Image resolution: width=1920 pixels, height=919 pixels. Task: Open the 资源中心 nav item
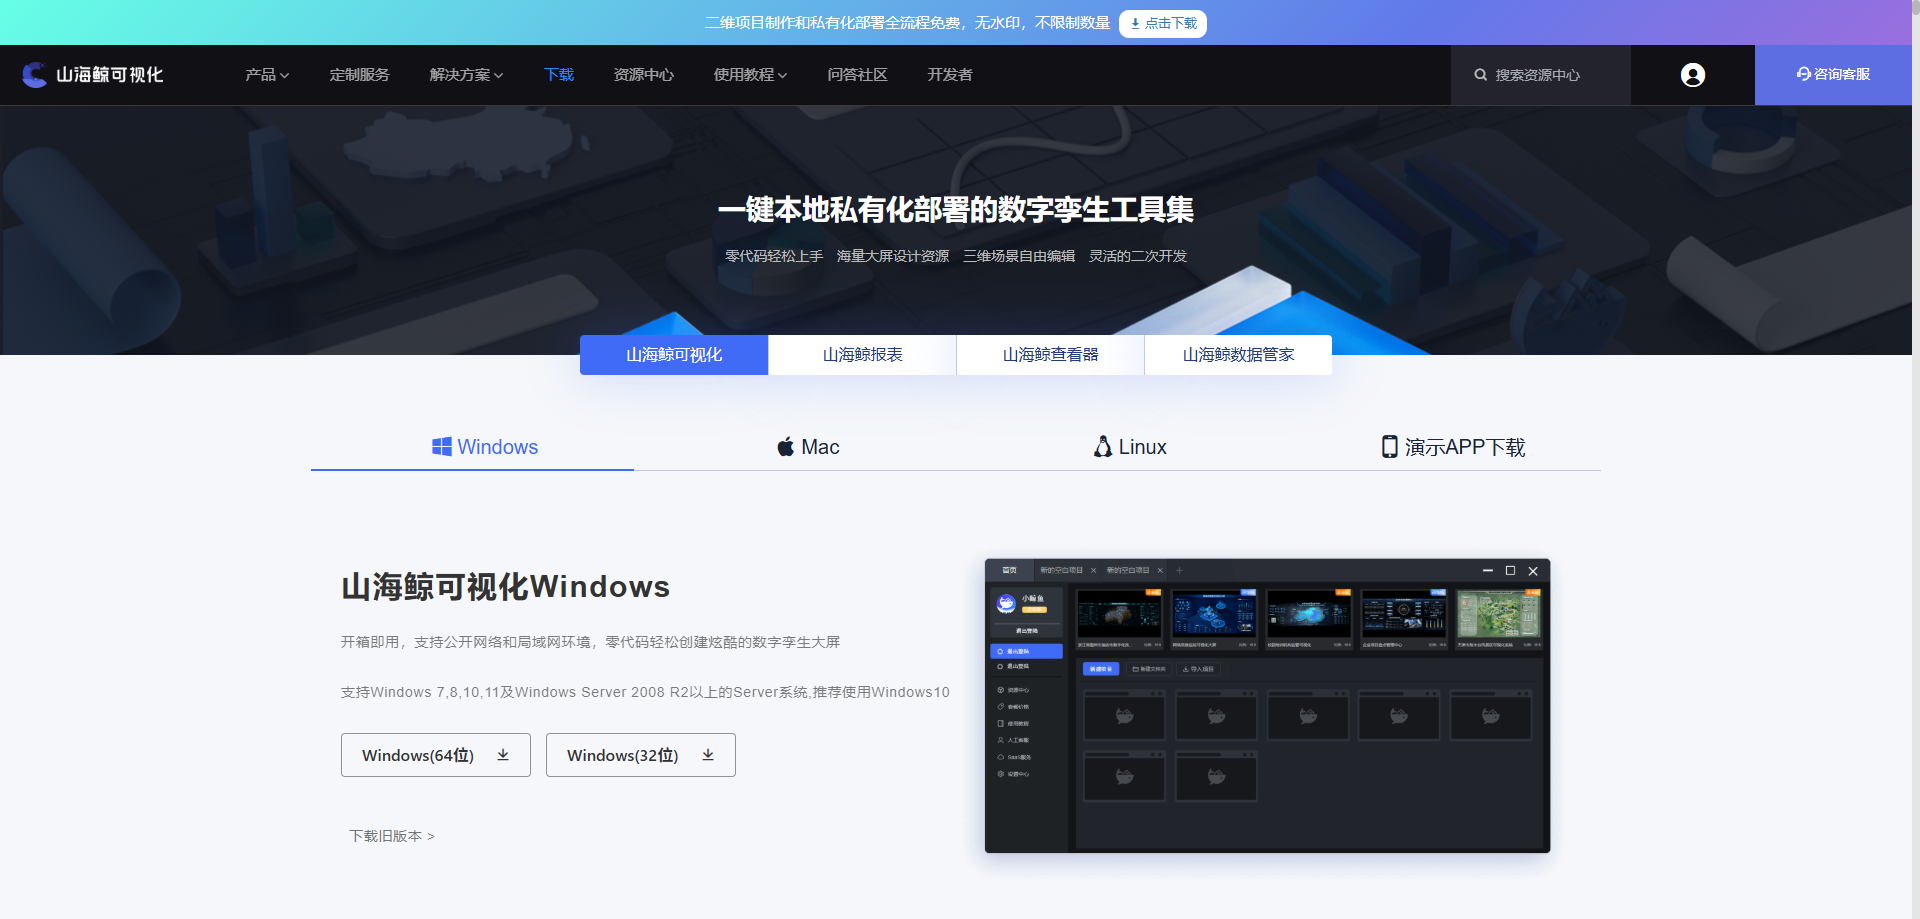(x=643, y=75)
